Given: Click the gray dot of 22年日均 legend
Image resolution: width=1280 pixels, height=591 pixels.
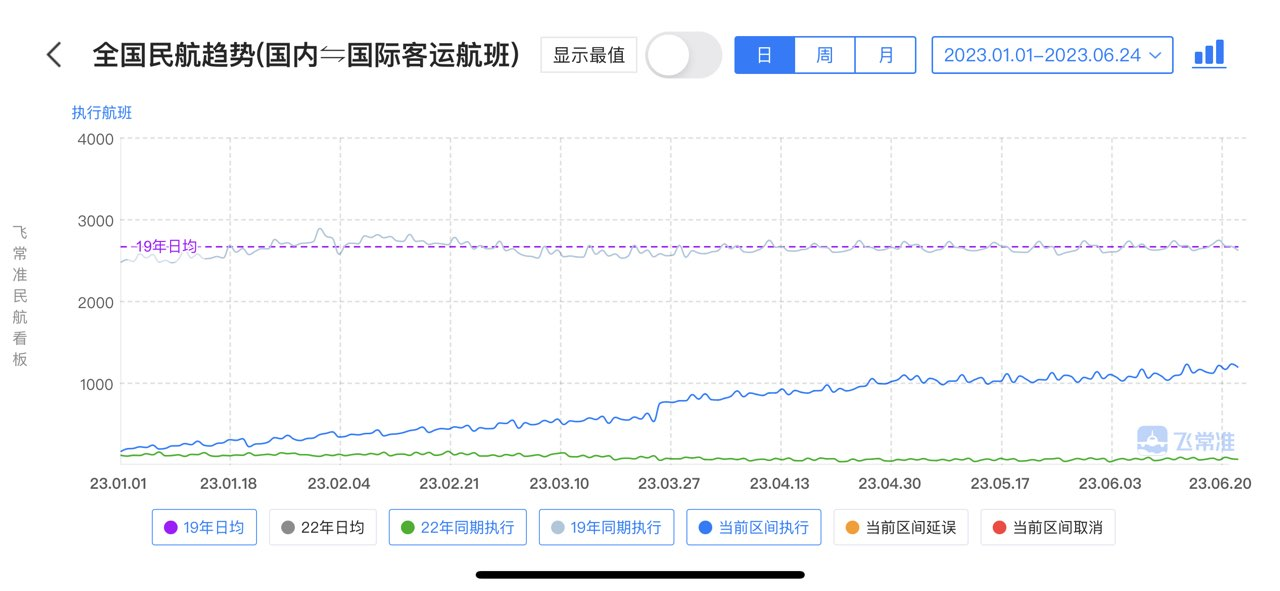Looking at the screenshot, I should point(288,527).
